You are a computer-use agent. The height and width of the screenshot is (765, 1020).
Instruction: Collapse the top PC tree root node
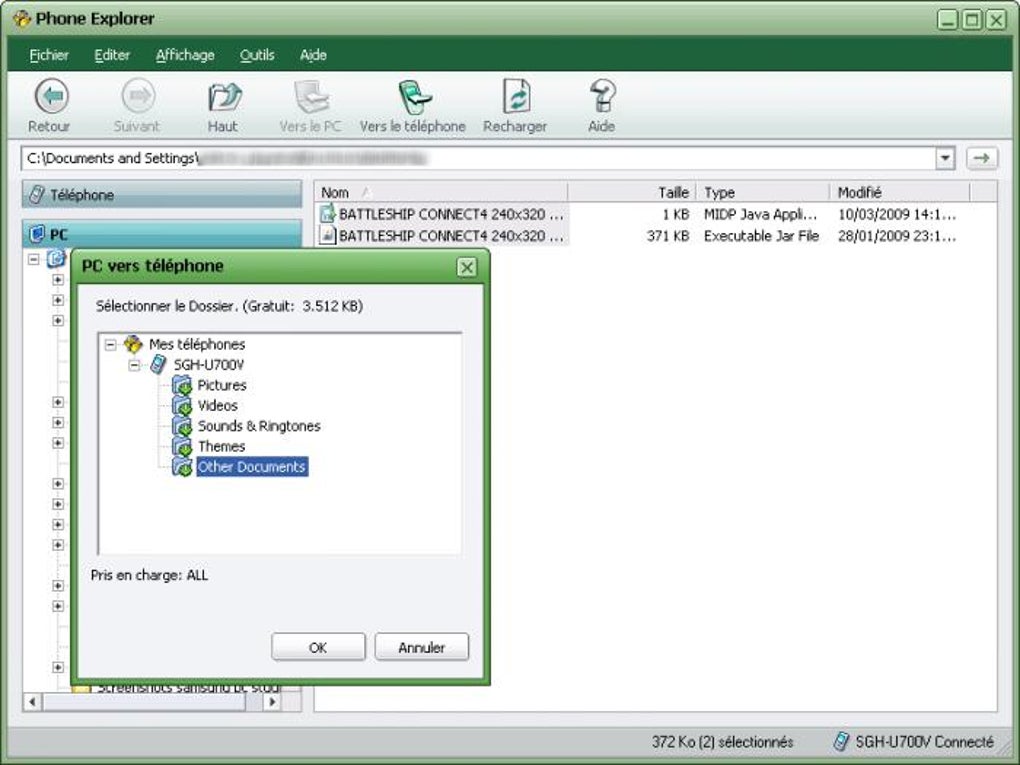[34, 260]
